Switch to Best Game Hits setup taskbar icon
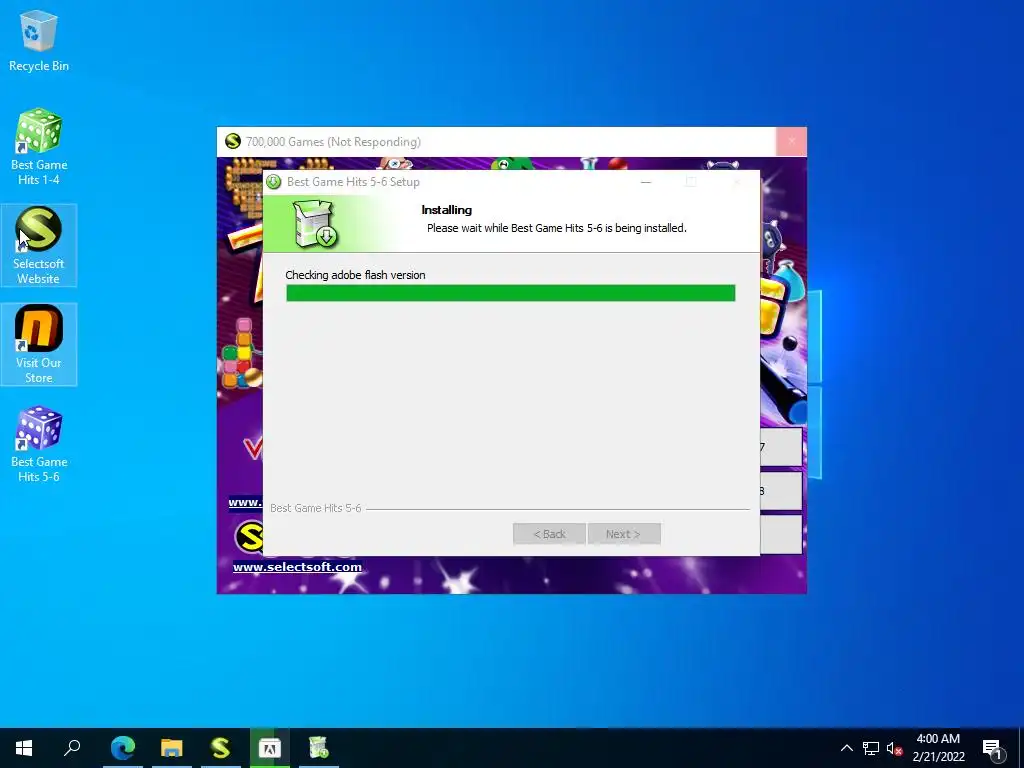1024x768 pixels. (319, 748)
